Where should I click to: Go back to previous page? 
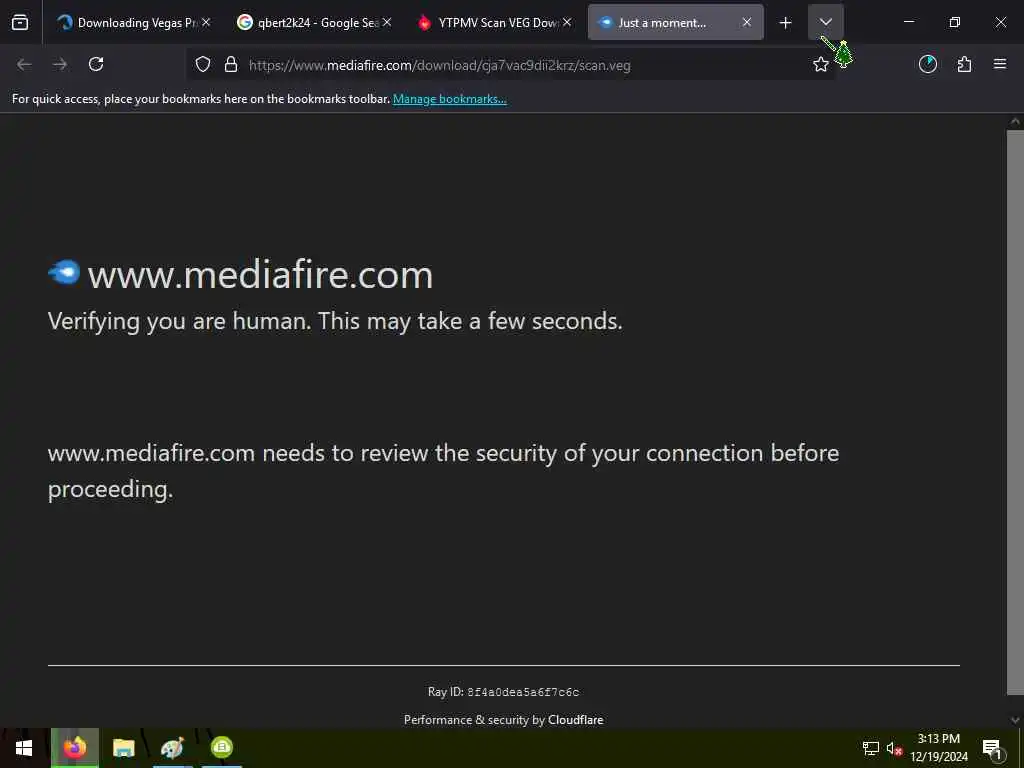point(24,64)
